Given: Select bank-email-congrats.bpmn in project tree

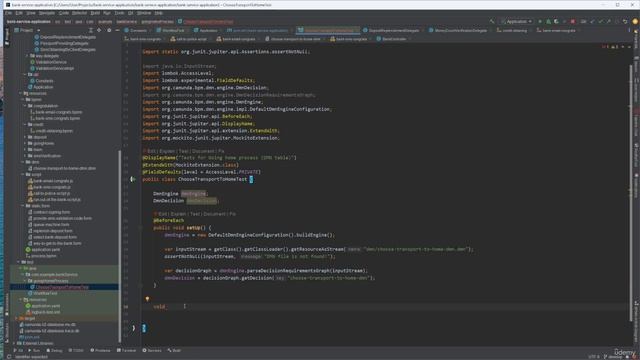Looking at the screenshot, I should (x=58, y=112).
